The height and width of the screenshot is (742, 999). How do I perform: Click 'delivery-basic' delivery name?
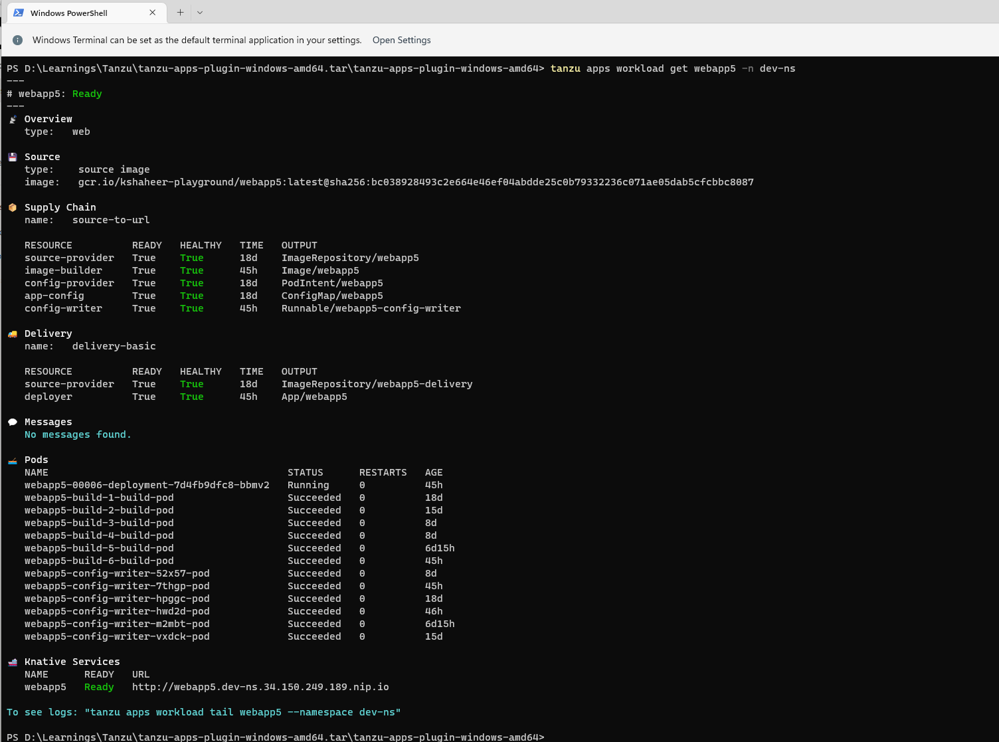click(114, 346)
